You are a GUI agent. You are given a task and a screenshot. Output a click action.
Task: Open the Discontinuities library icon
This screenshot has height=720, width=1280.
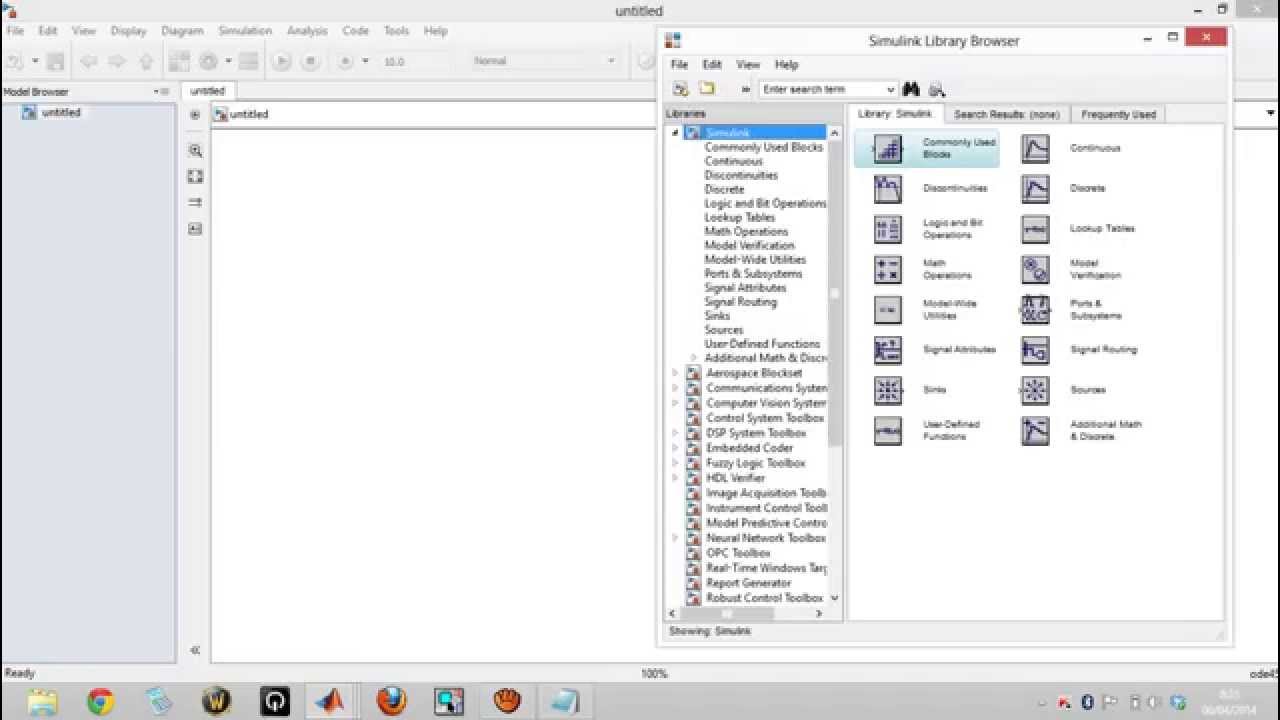pyautogui.click(x=888, y=189)
